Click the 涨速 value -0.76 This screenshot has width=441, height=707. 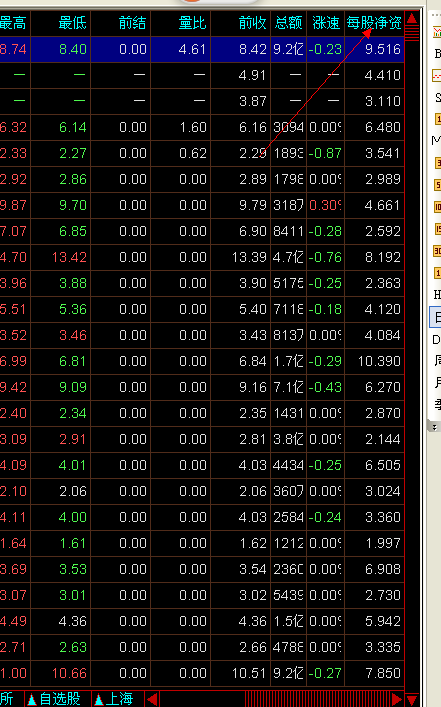tap(325, 257)
